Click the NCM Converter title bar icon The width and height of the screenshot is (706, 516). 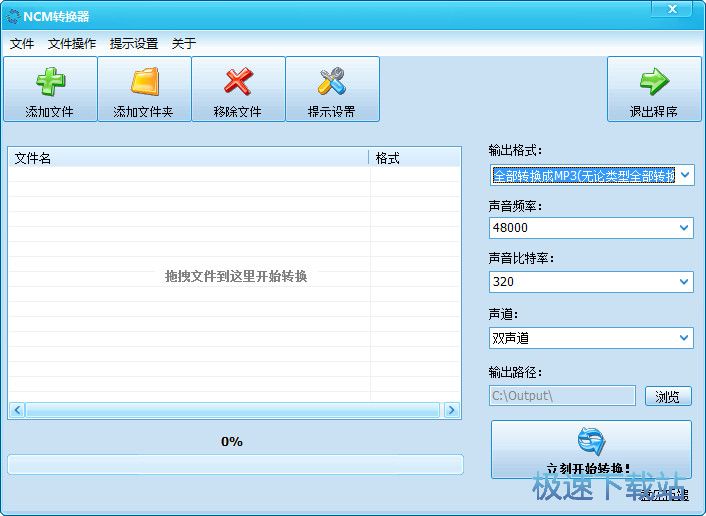(12, 16)
